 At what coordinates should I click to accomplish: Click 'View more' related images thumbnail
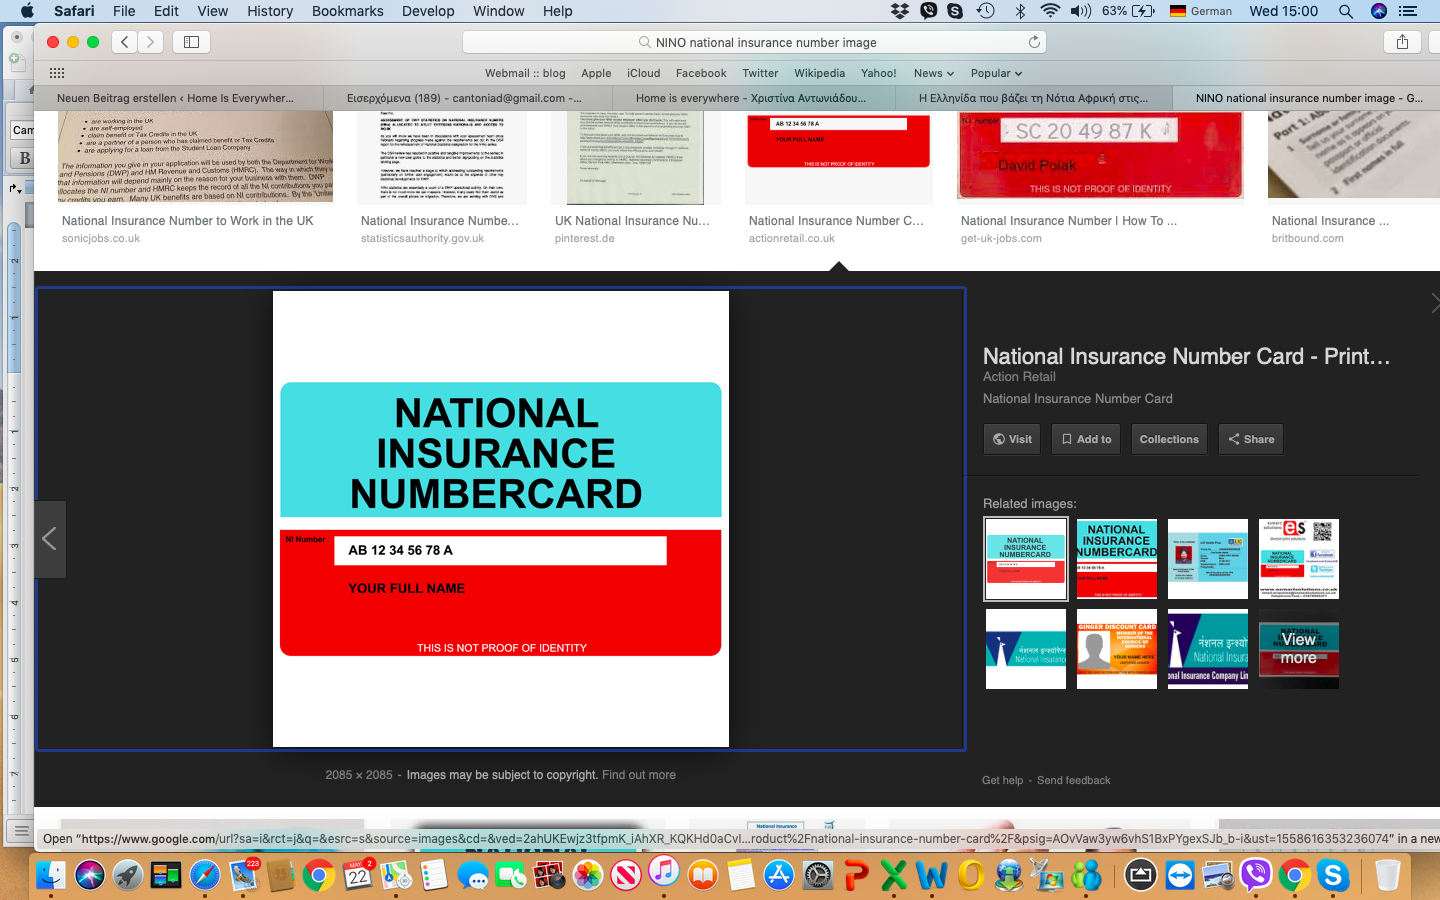pyautogui.click(x=1299, y=649)
